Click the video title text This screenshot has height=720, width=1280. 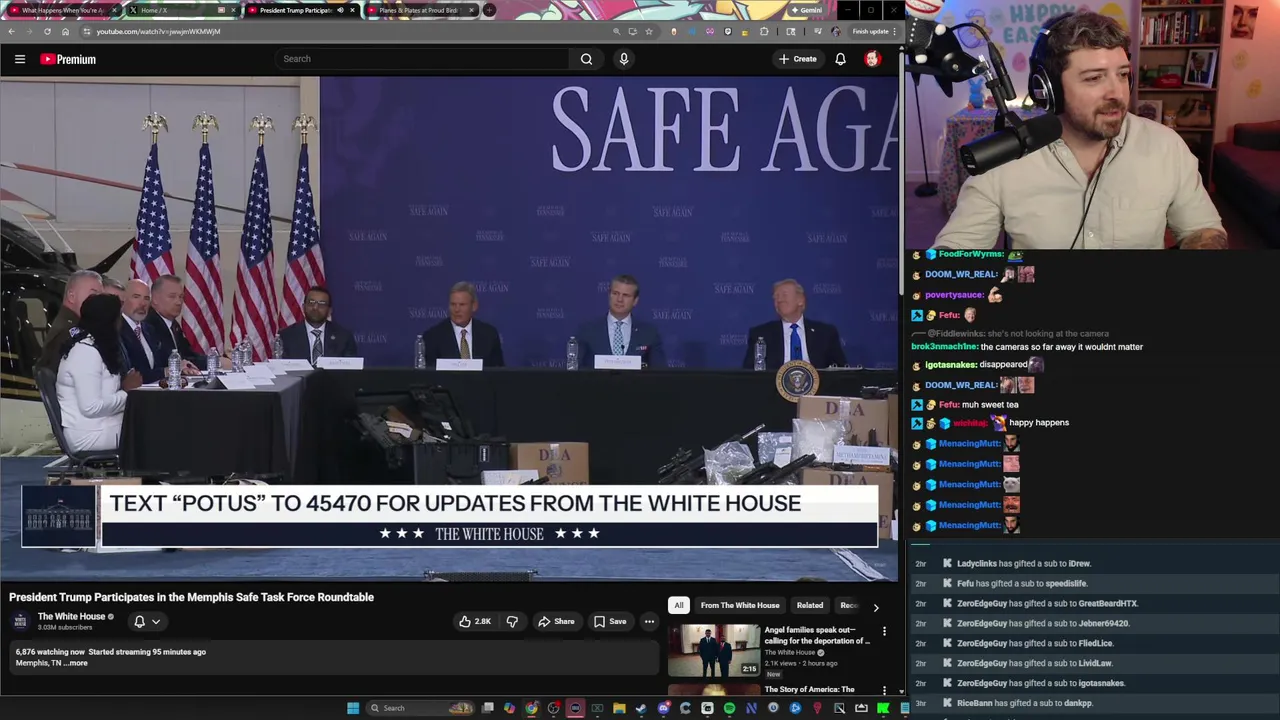(x=191, y=597)
